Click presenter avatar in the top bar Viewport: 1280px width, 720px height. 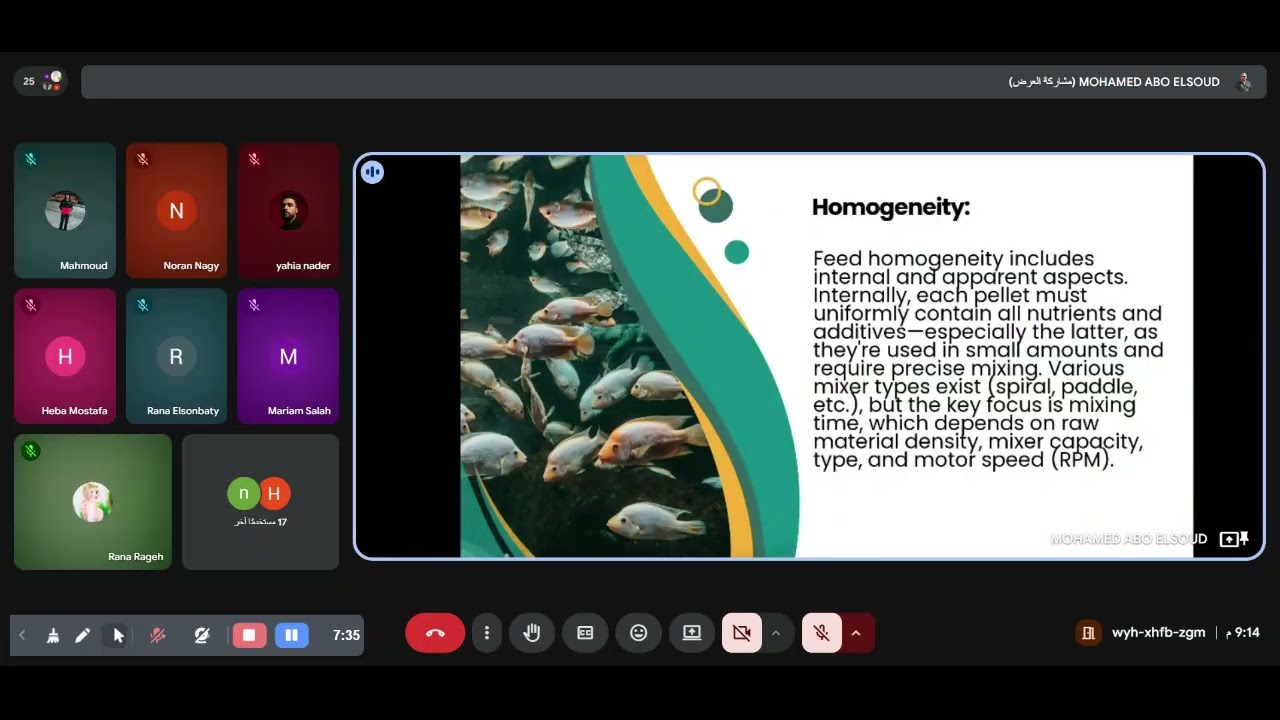(x=1244, y=82)
